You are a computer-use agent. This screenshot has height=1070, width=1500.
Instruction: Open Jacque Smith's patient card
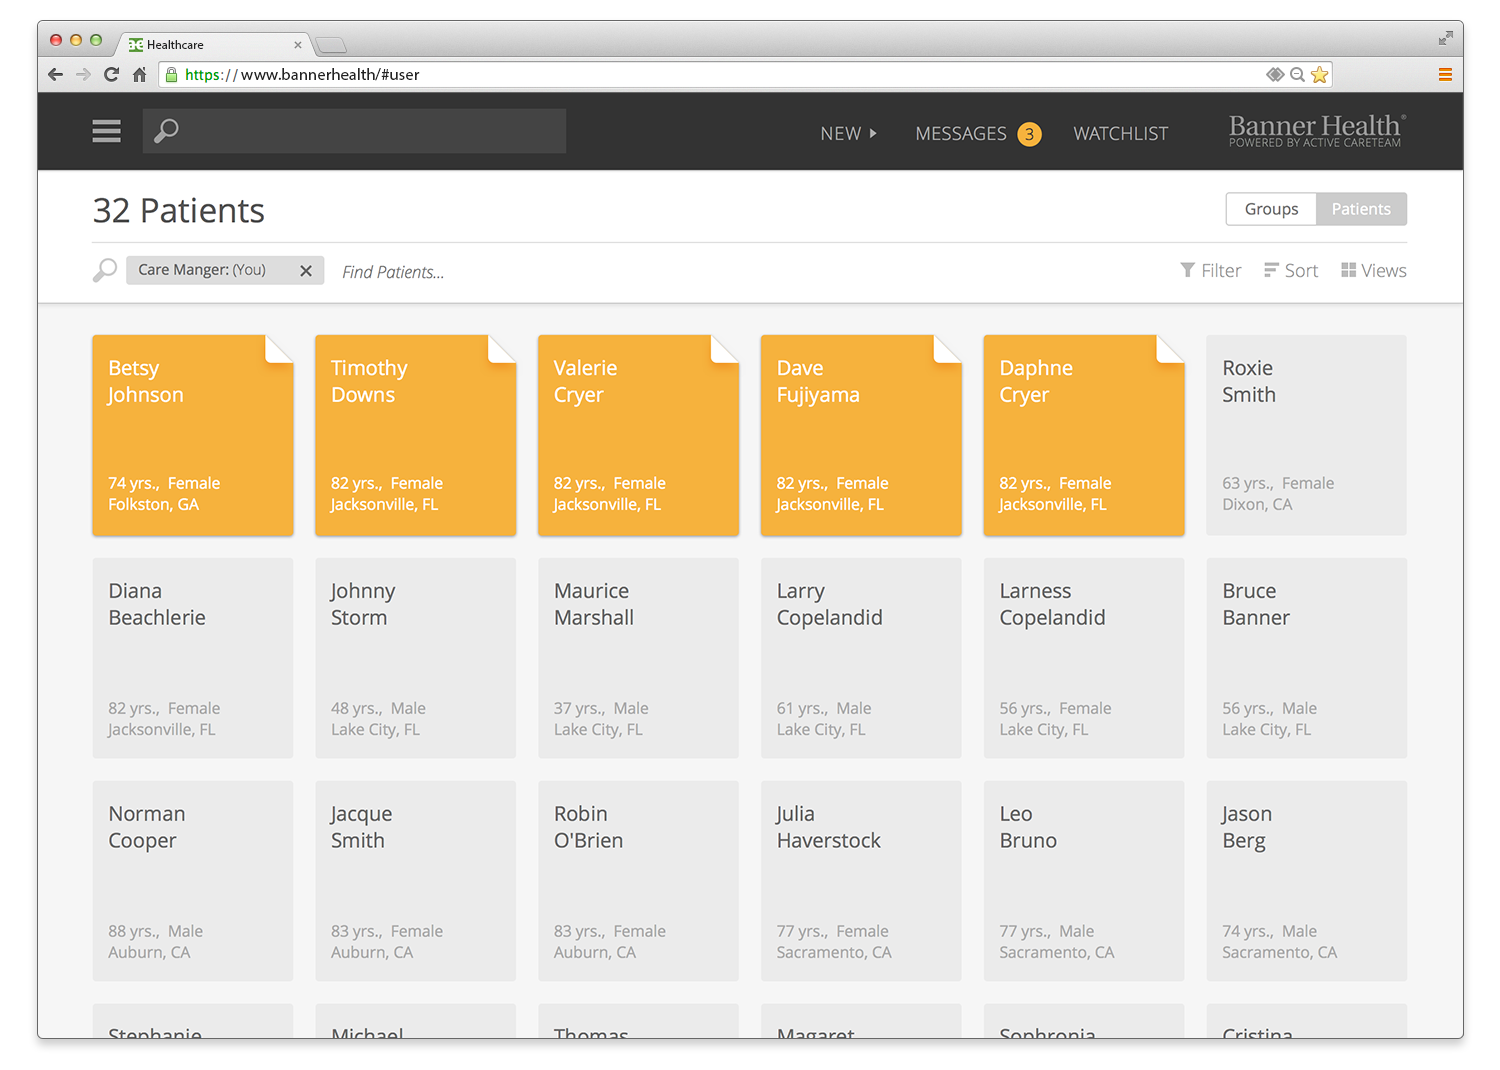point(416,881)
